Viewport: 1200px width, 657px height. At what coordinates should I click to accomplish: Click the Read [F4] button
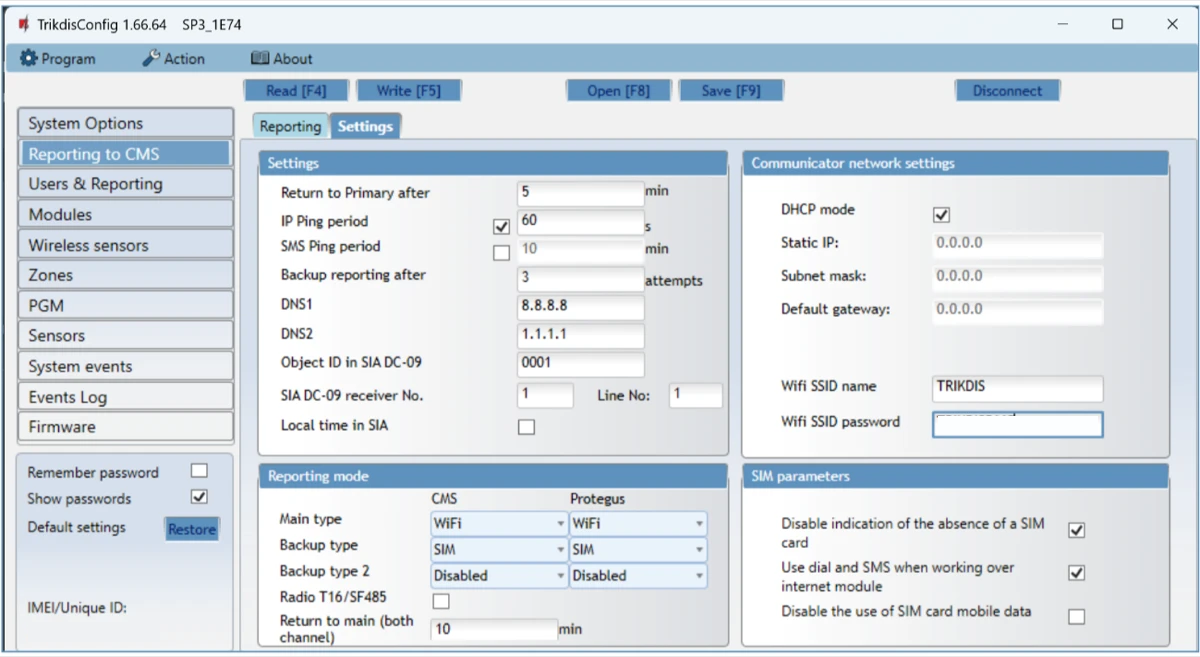[296, 91]
